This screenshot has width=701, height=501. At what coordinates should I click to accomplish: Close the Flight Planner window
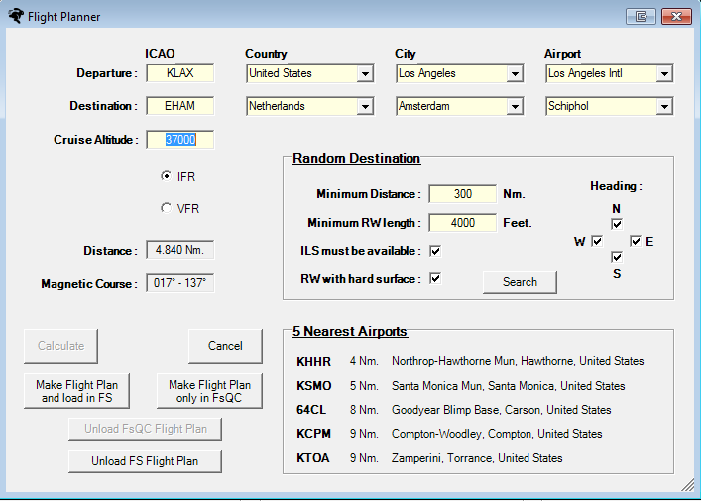pos(676,17)
